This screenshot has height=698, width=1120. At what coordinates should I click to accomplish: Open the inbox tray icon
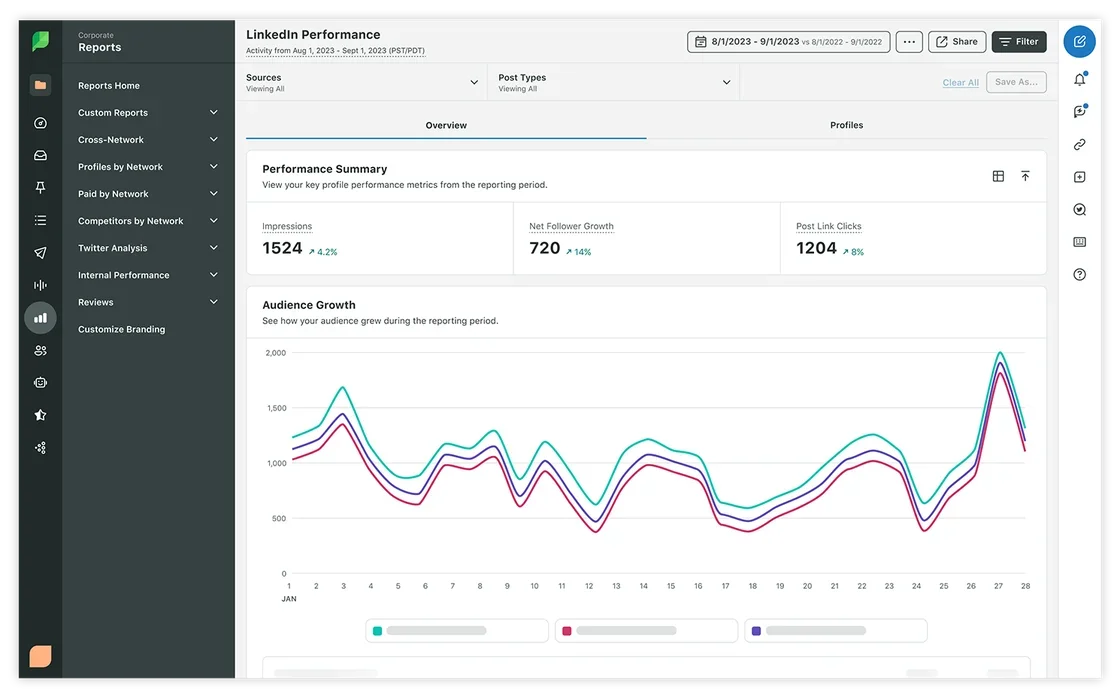click(x=41, y=155)
